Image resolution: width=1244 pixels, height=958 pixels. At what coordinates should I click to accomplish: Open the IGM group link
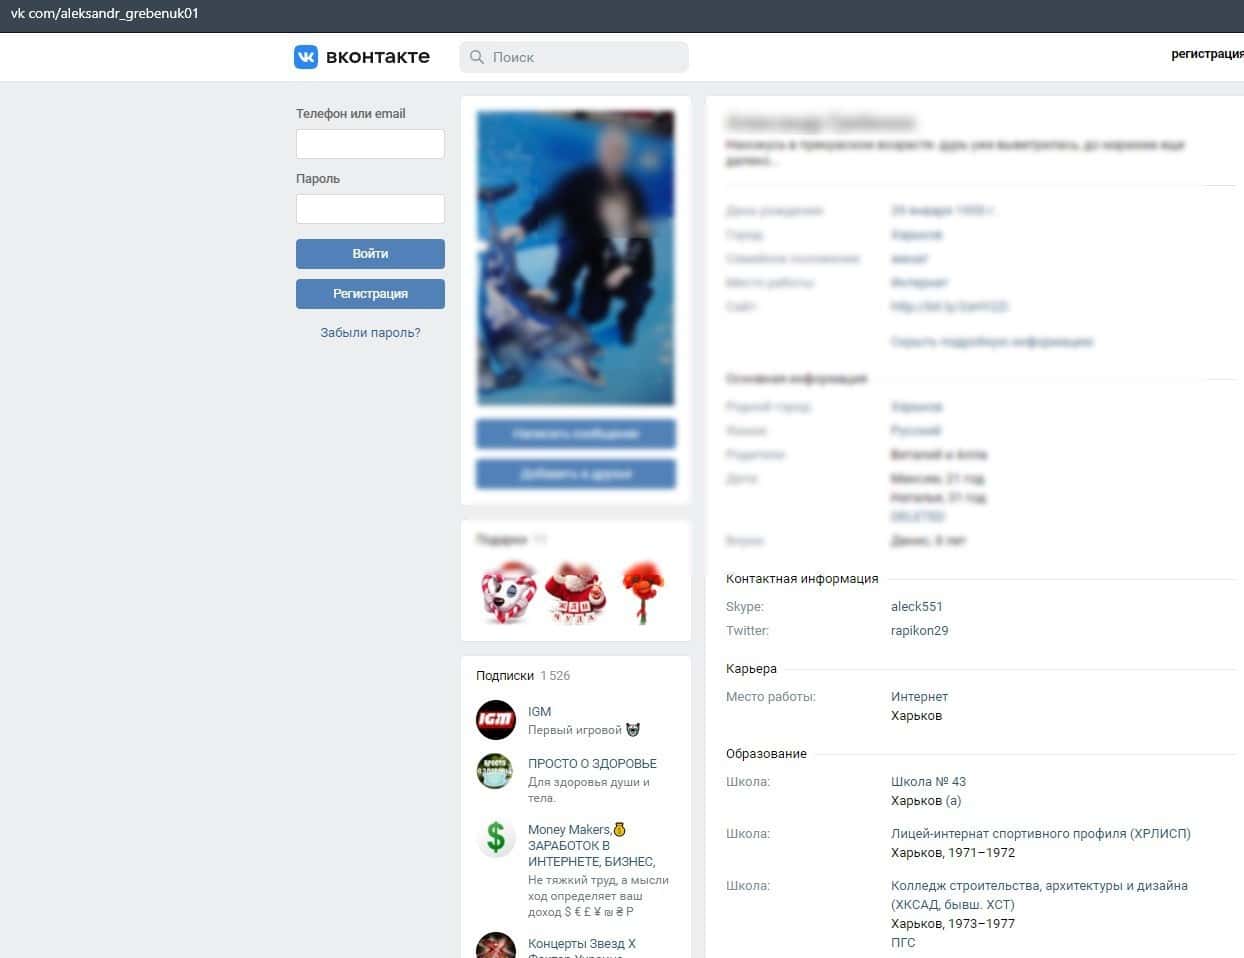point(539,712)
